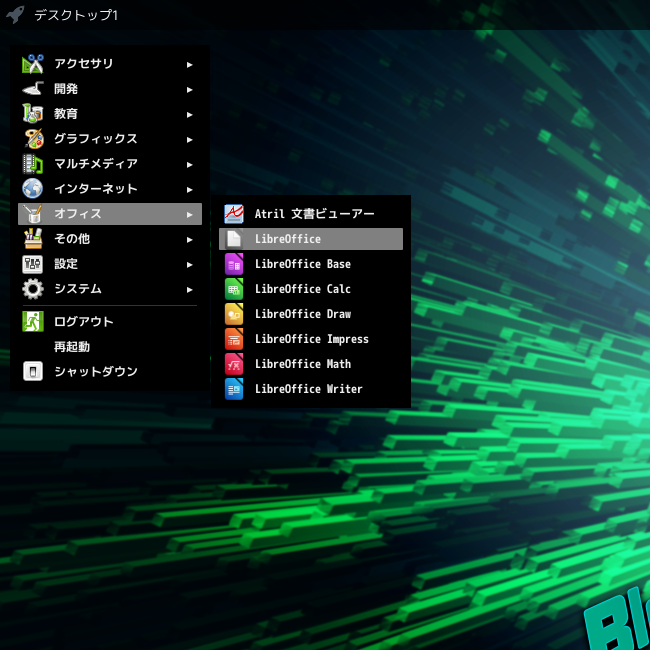Image resolution: width=650 pixels, height=650 pixels.
Task: Expand the マルチメディア submenu arrow
Action: point(190,165)
